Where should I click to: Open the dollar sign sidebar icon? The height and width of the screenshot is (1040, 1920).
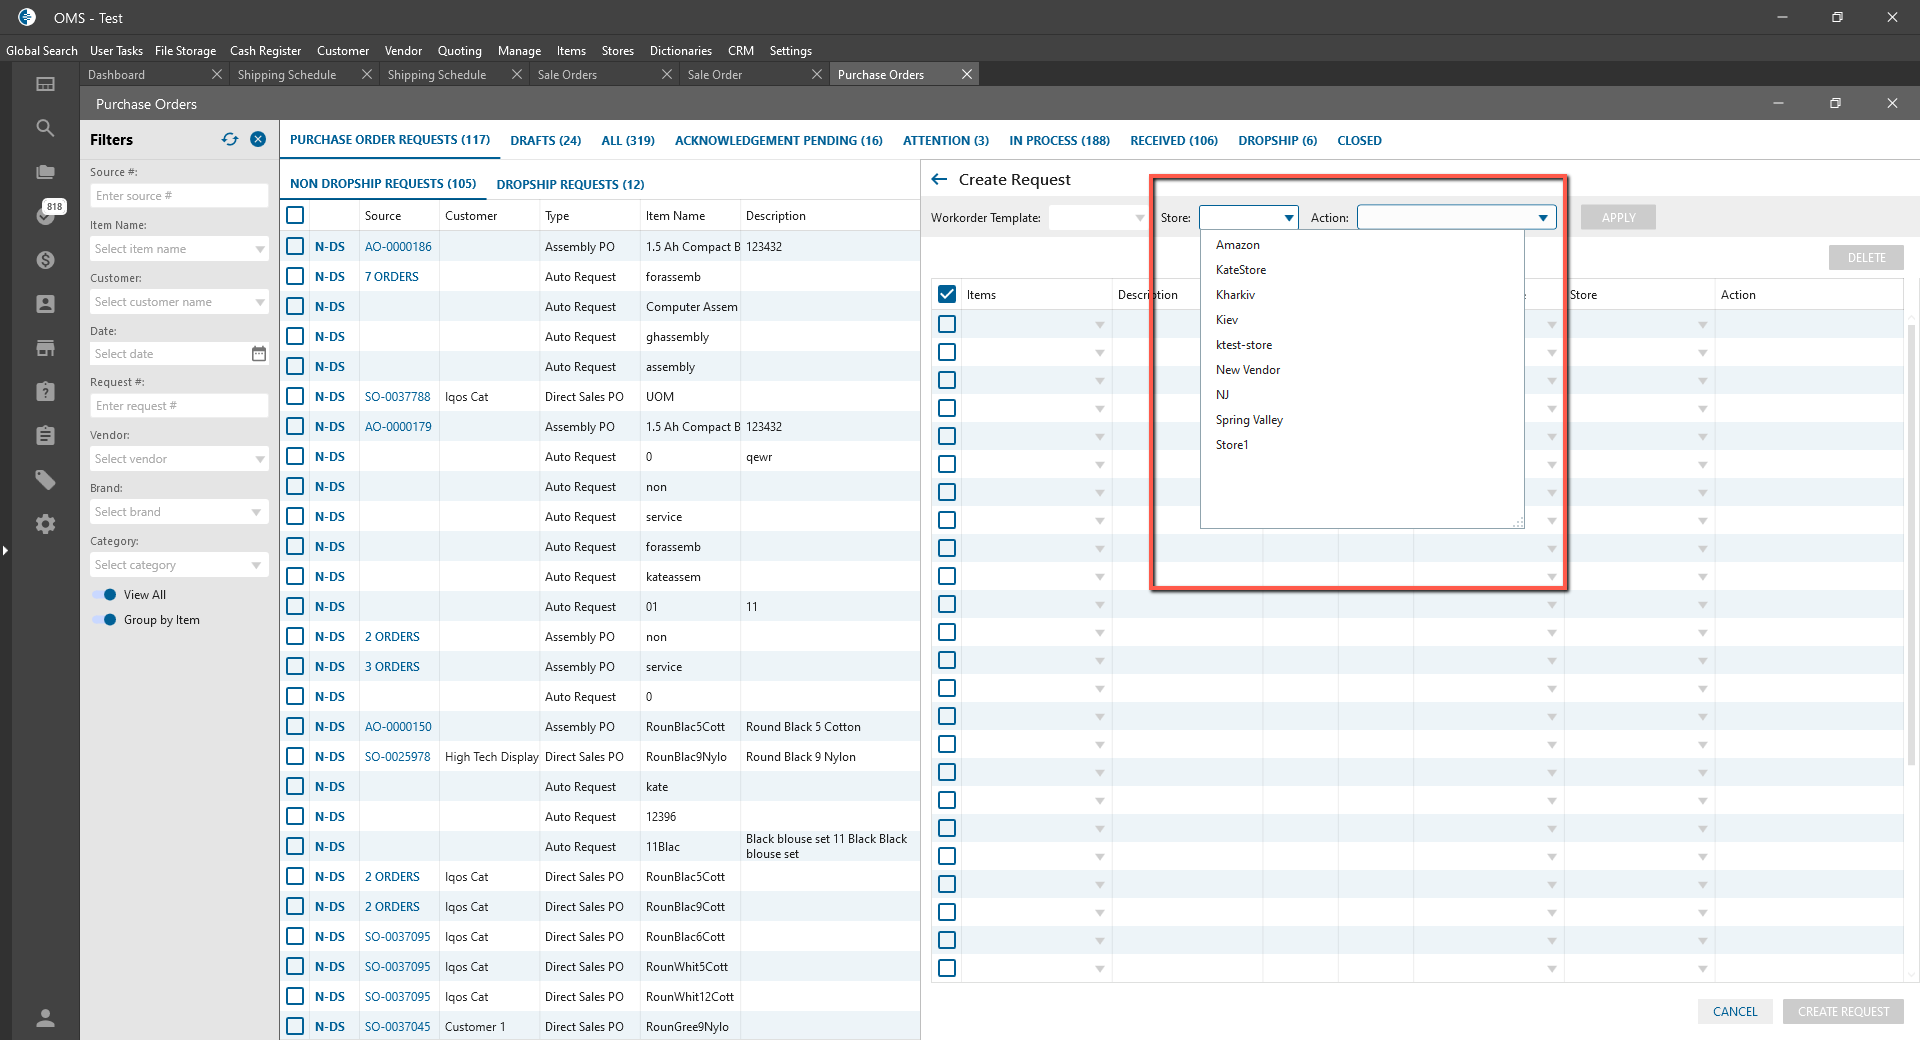click(x=45, y=260)
